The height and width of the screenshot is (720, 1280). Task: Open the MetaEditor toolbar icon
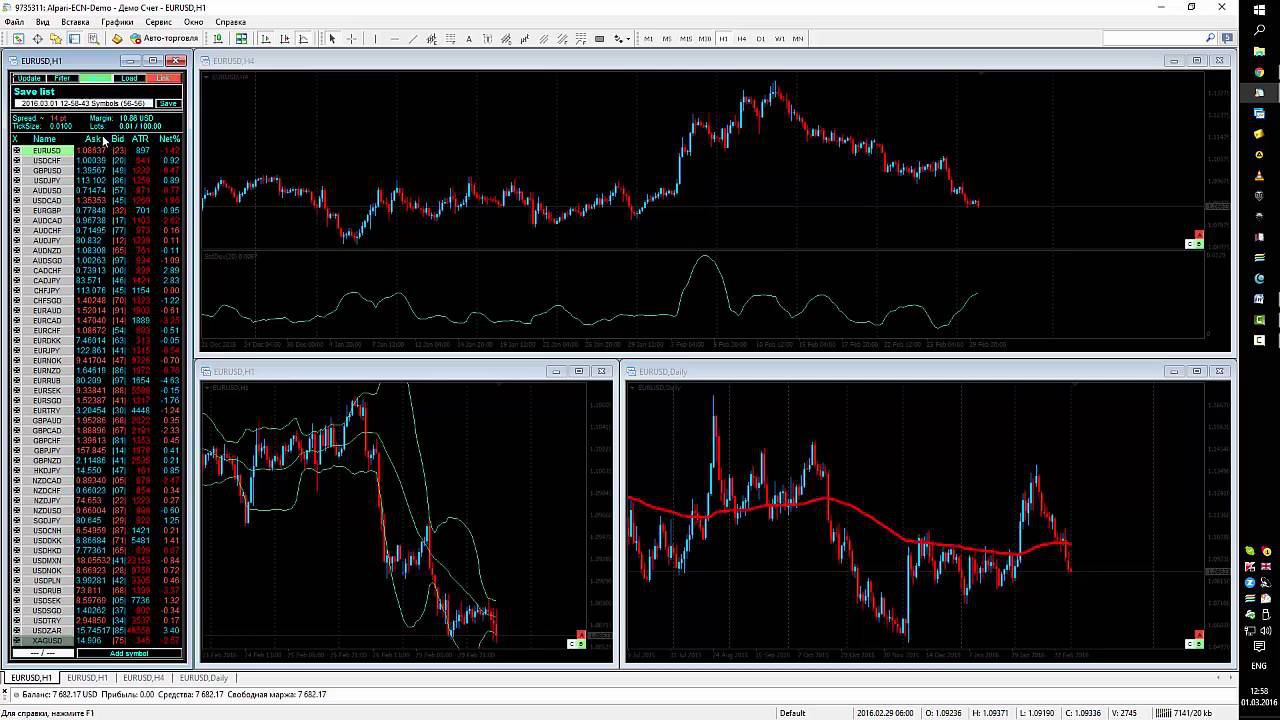click(117, 38)
